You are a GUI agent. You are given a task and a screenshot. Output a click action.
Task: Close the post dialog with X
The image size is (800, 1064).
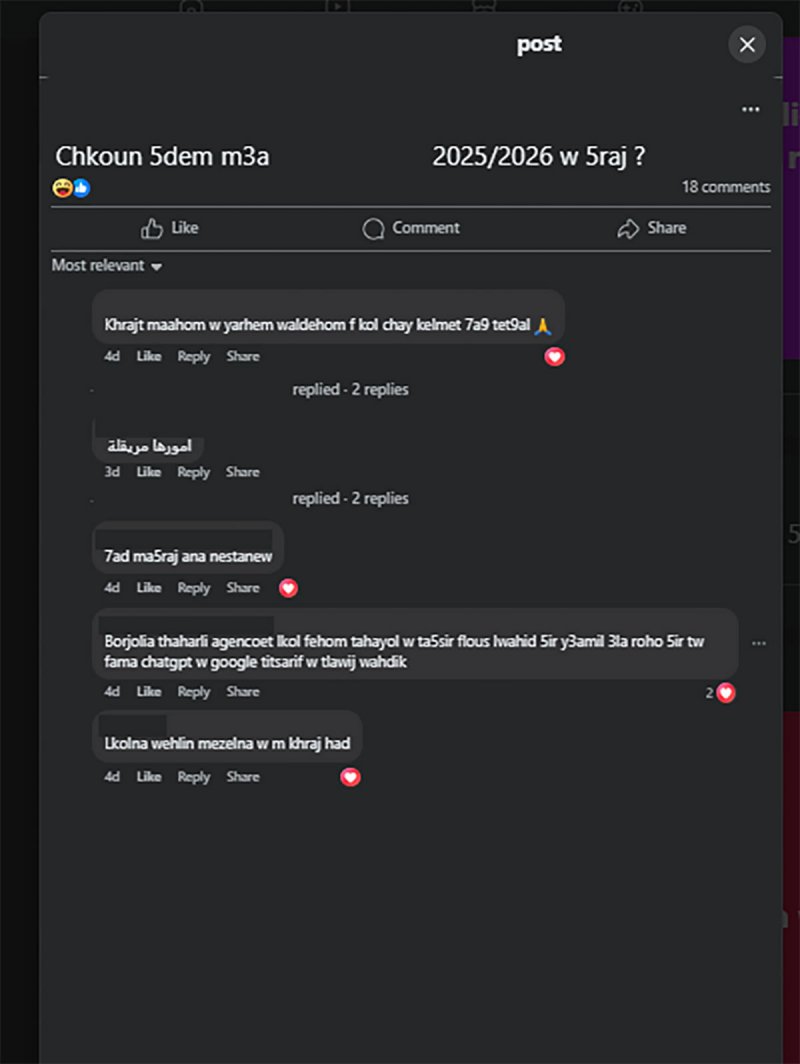[x=746, y=44]
